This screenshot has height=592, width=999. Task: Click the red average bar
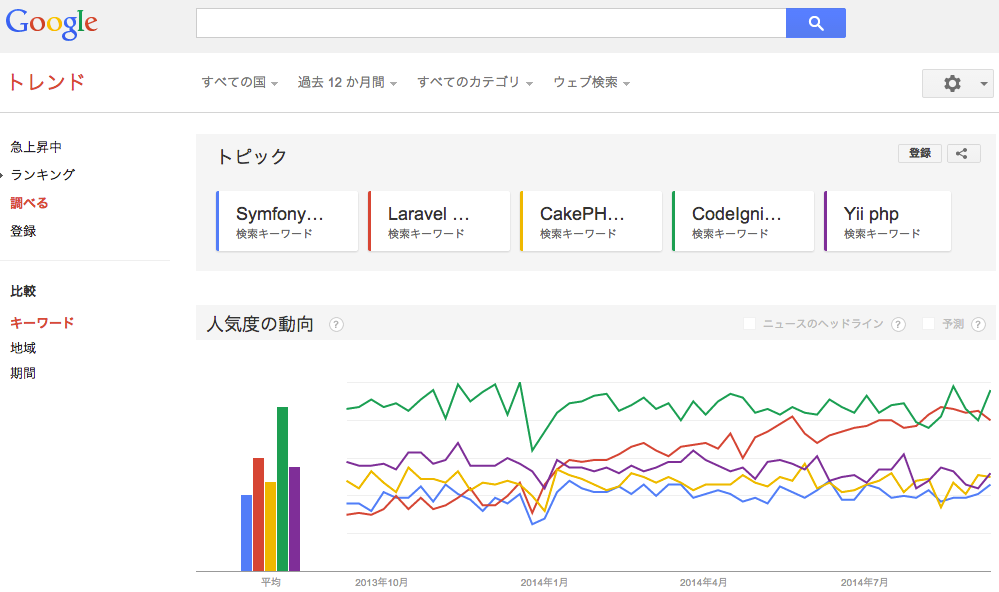(x=259, y=514)
